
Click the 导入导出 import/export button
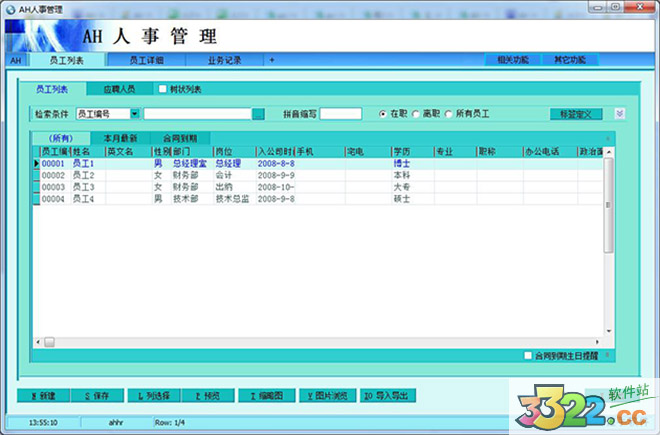coord(386,396)
